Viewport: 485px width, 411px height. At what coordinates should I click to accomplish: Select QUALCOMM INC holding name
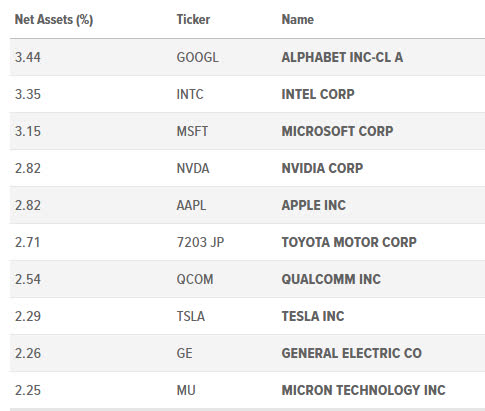click(x=331, y=279)
